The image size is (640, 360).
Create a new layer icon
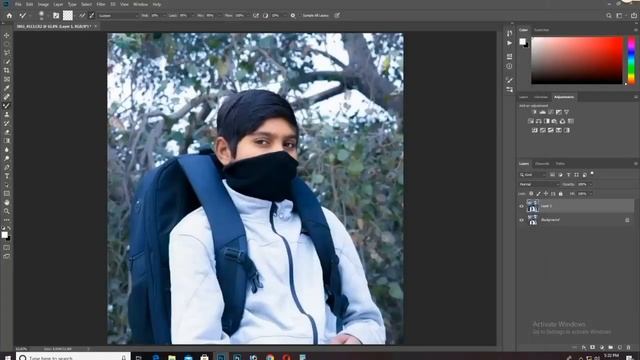pos(620,347)
